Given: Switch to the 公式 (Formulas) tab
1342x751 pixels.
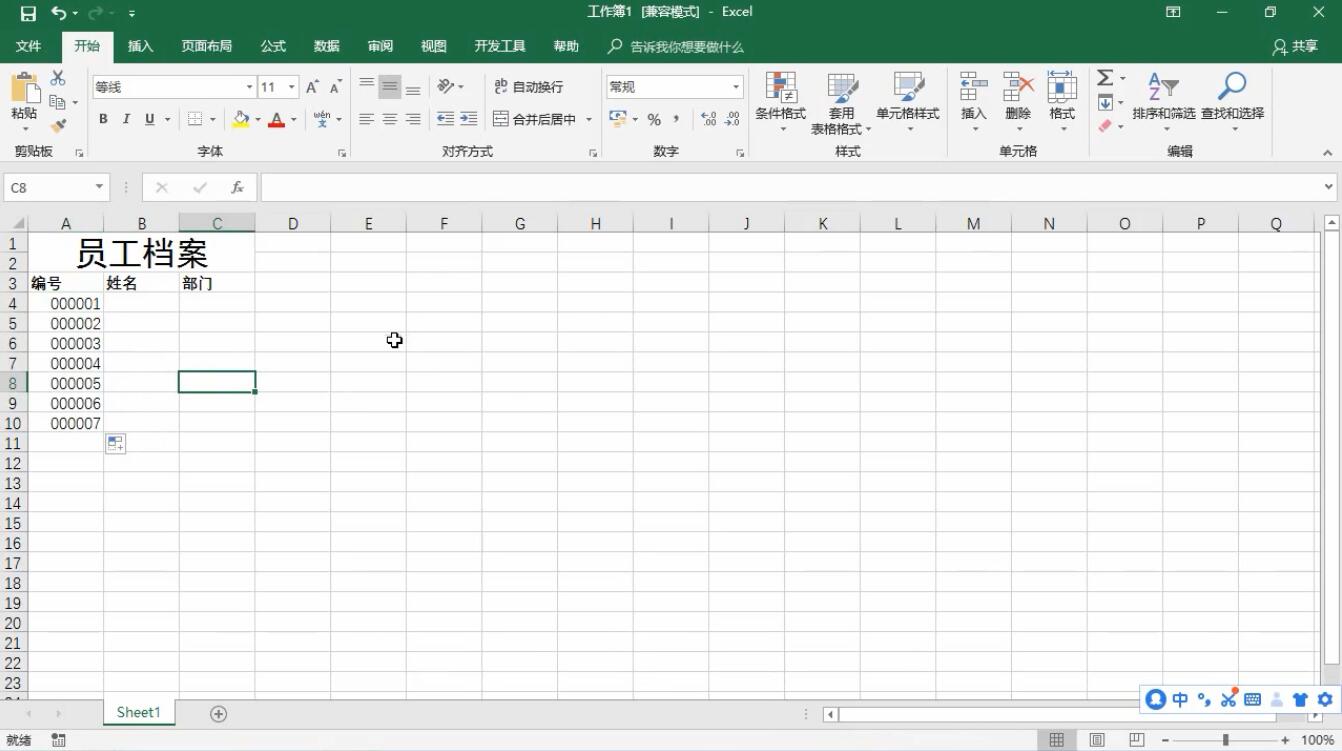Looking at the screenshot, I should [273, 46].
